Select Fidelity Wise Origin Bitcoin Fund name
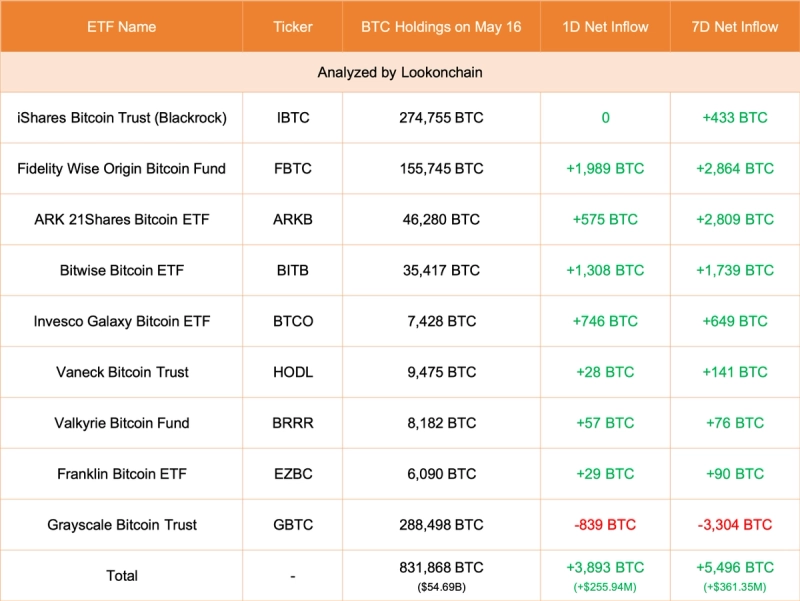This screenshot has height=601, width=800. point(122,169)
